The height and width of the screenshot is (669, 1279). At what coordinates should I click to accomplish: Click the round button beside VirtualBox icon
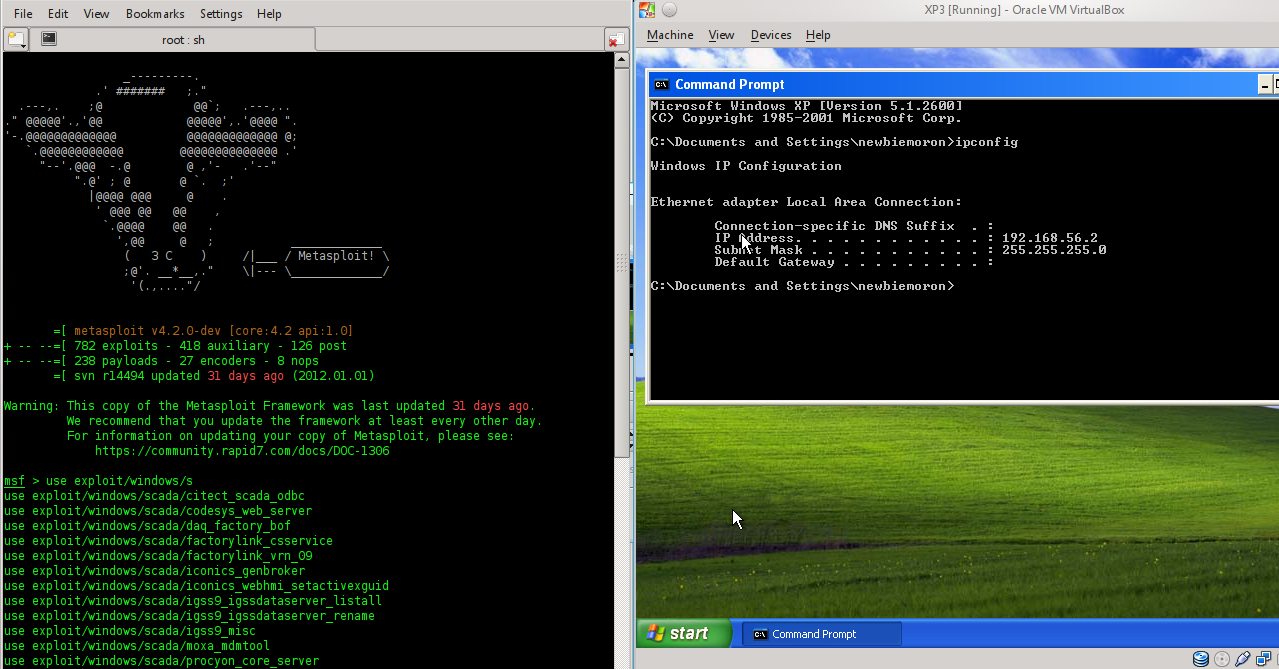pos(669,10)
